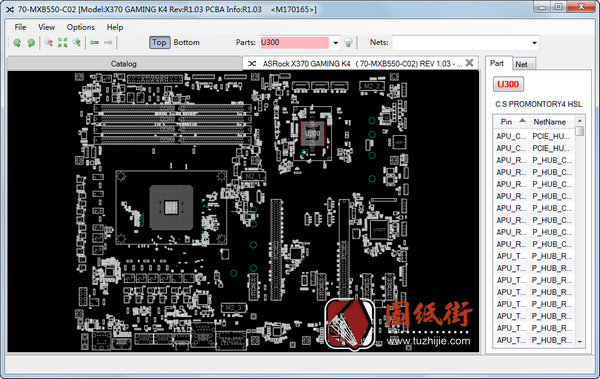Click the empty Nets input field
The width and height of the screenshot is (600, 379).
click(x=461, y=43)
